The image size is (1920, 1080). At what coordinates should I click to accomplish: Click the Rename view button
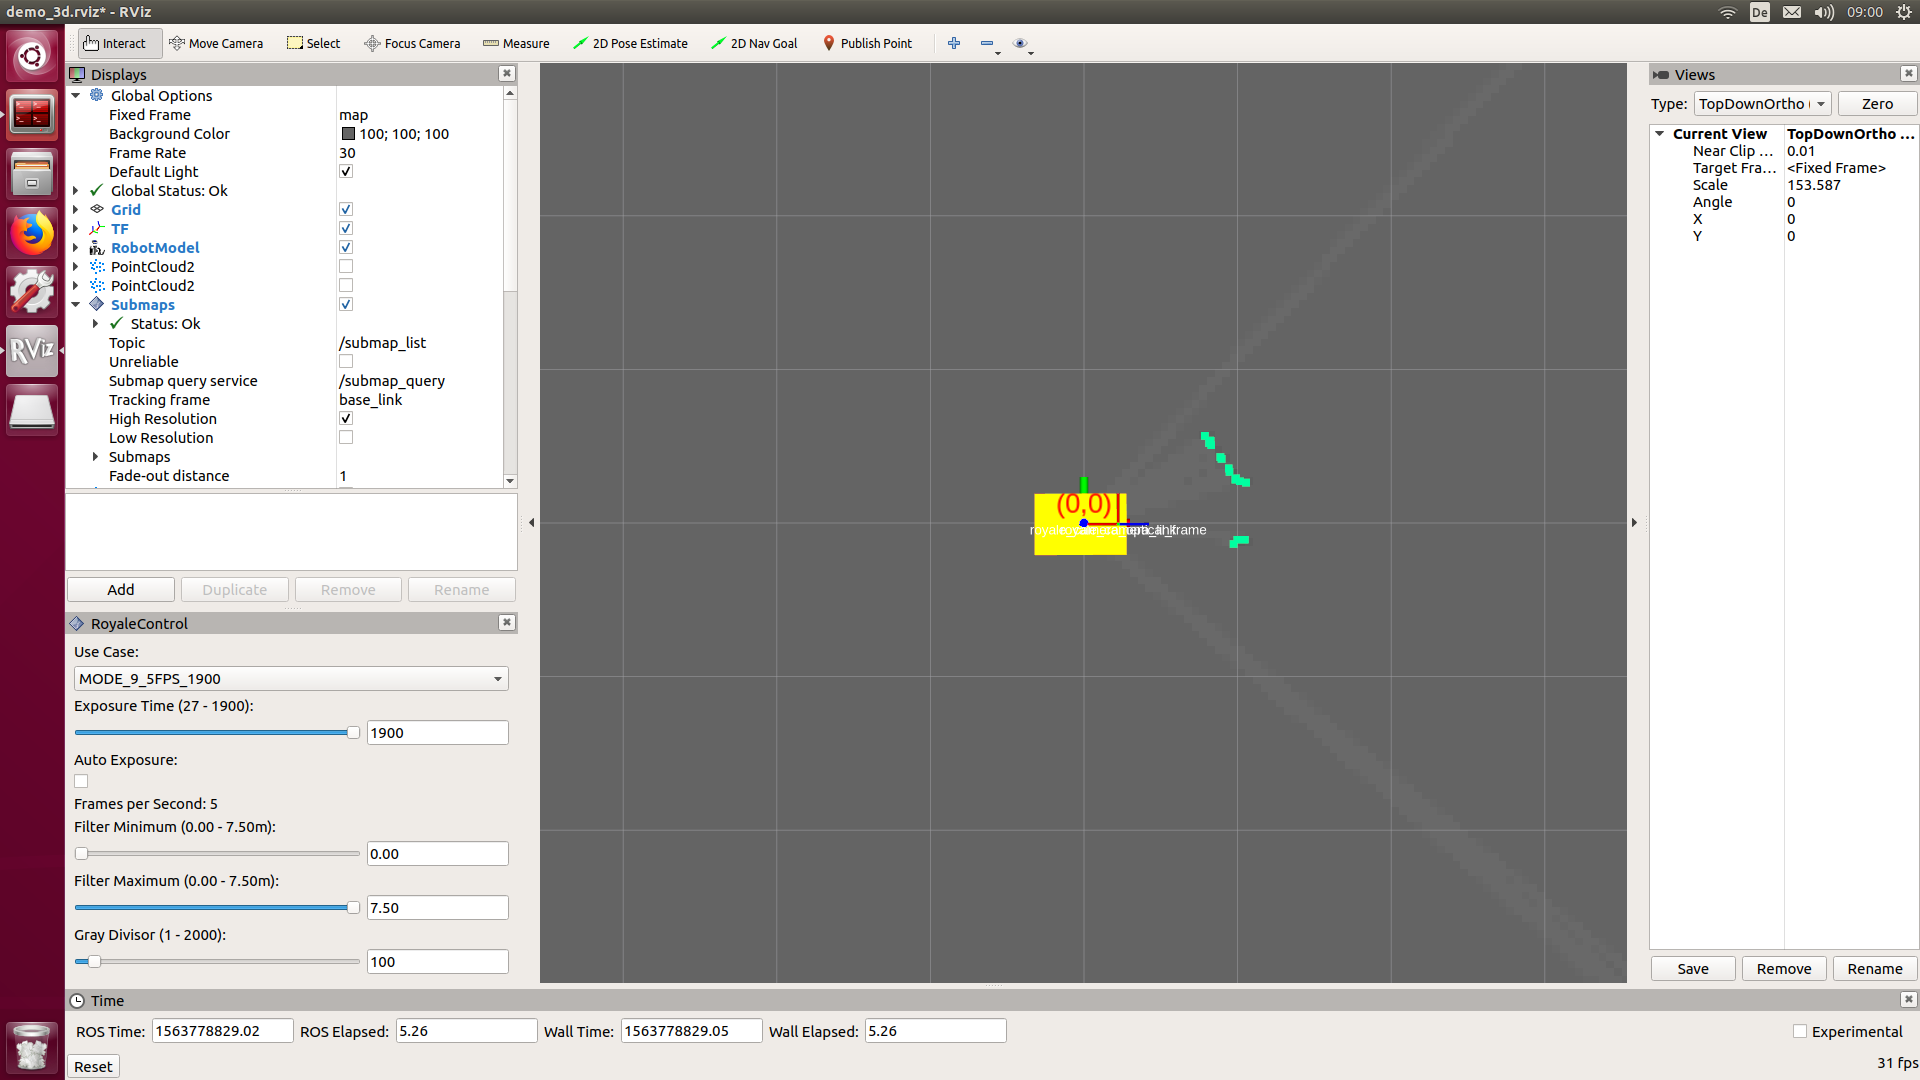click(1875, 968)
